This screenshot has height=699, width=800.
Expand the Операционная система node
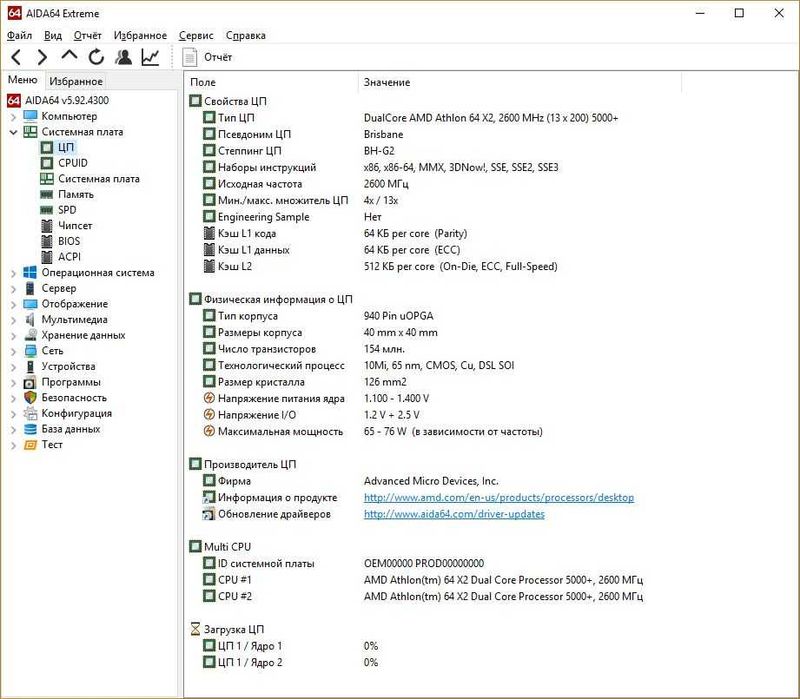point(13,273)
